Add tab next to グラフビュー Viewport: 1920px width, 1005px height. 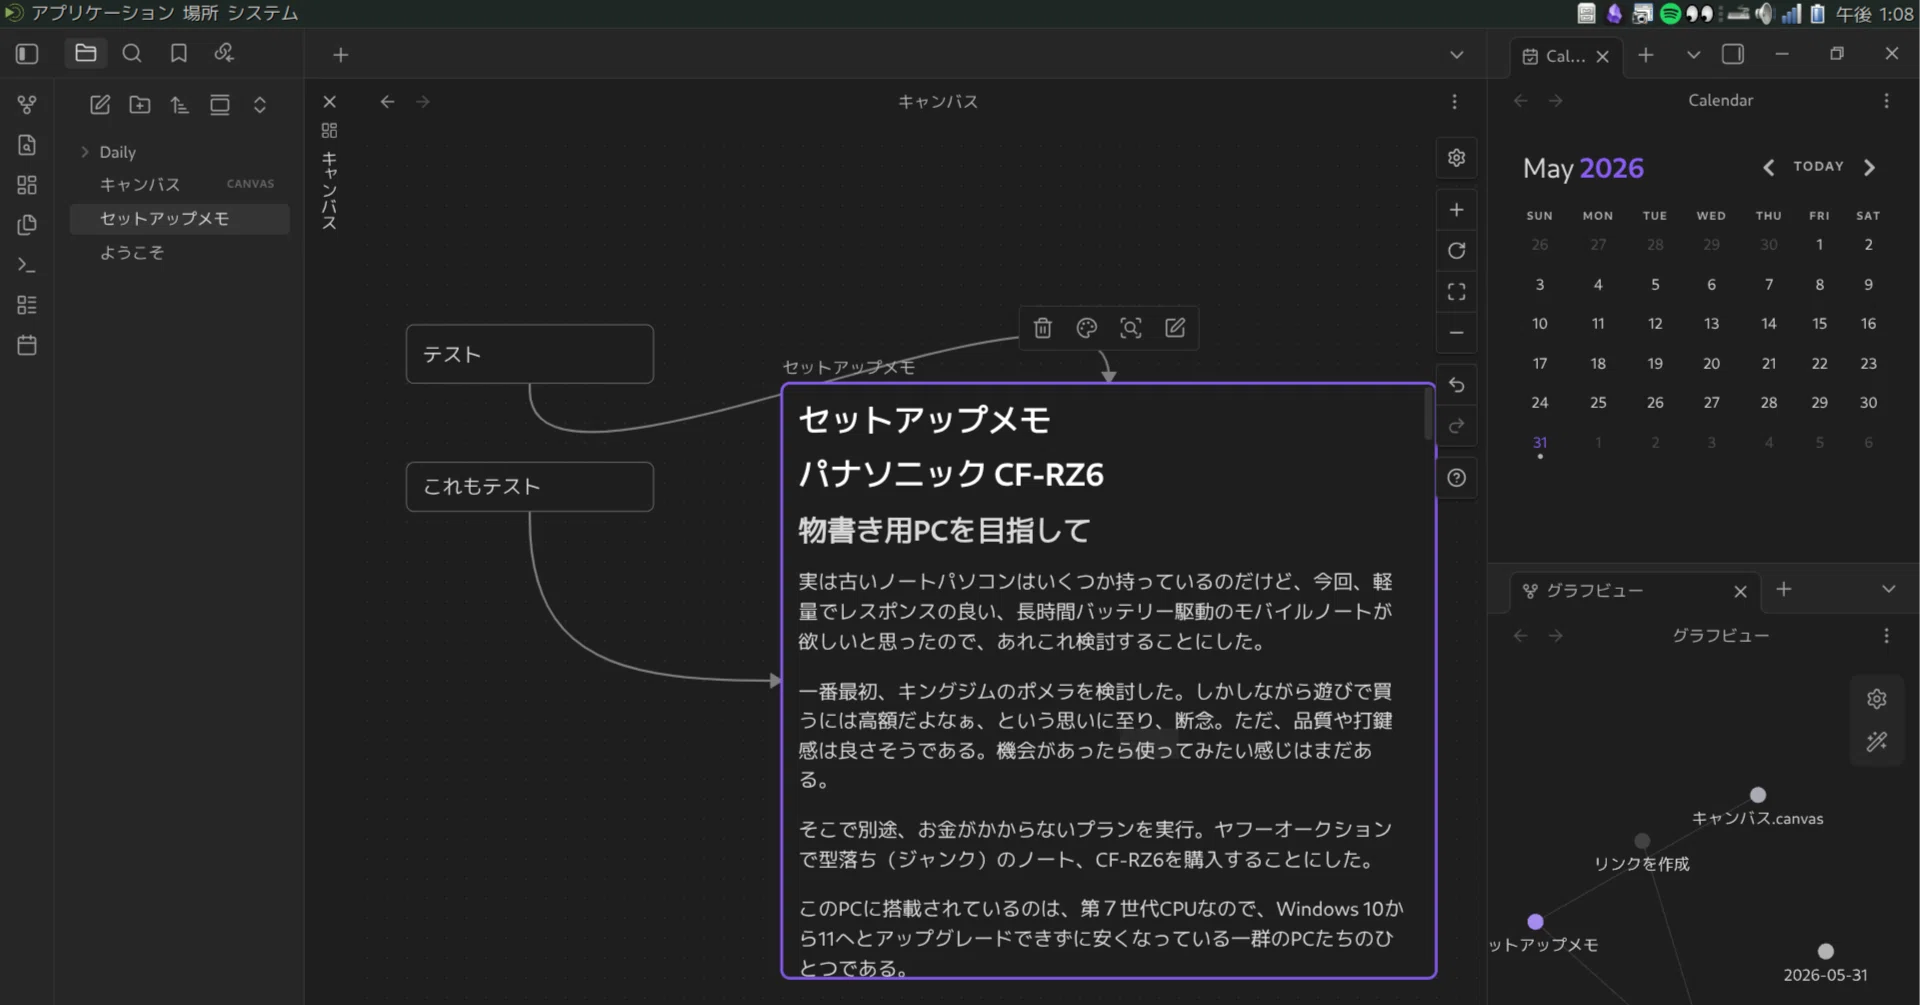click(1783, 590)
